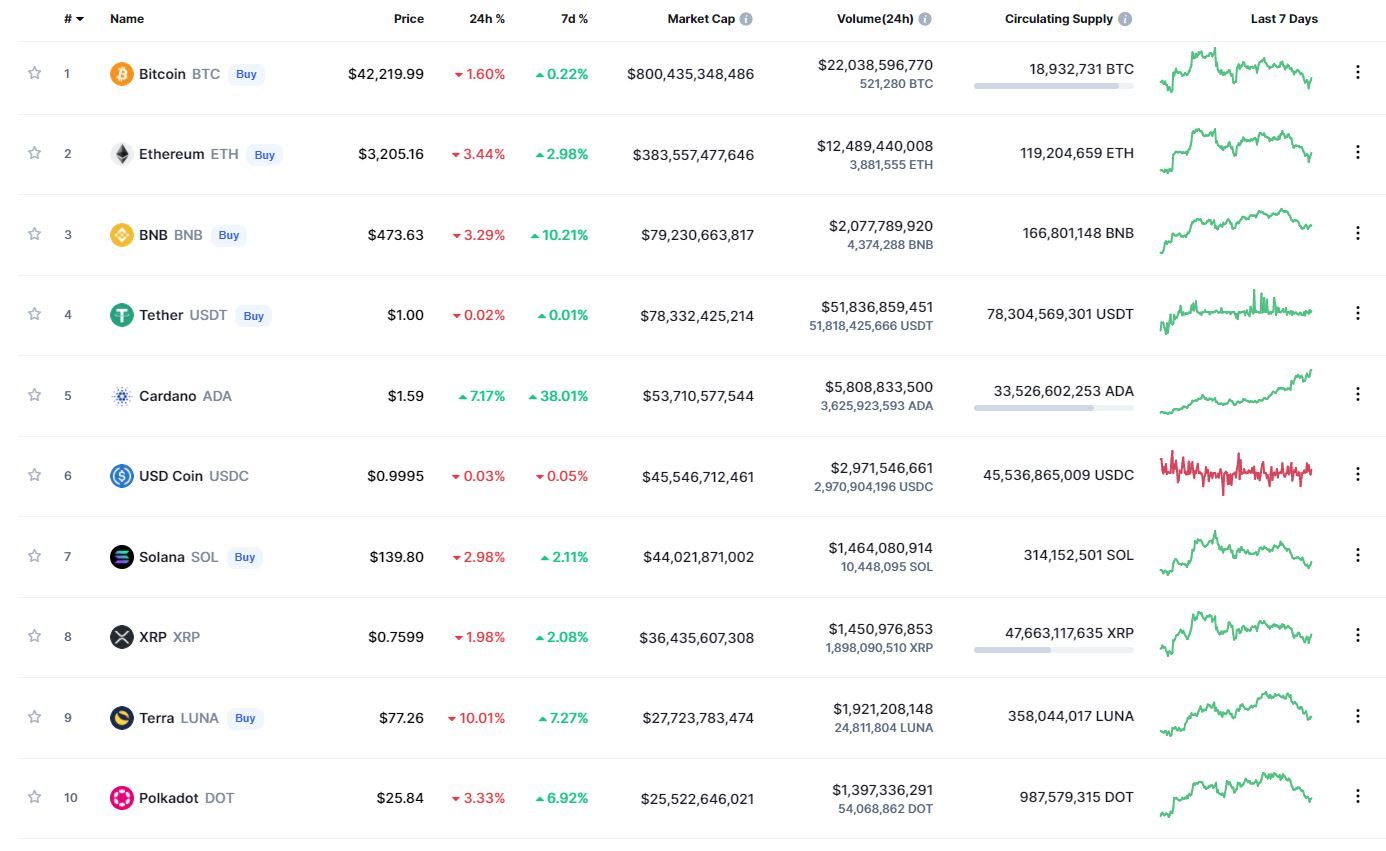Screen dimensions: 1386x851
Task: Click Bitcoin market cap $800,435,348,486
Action: point(691,74)
